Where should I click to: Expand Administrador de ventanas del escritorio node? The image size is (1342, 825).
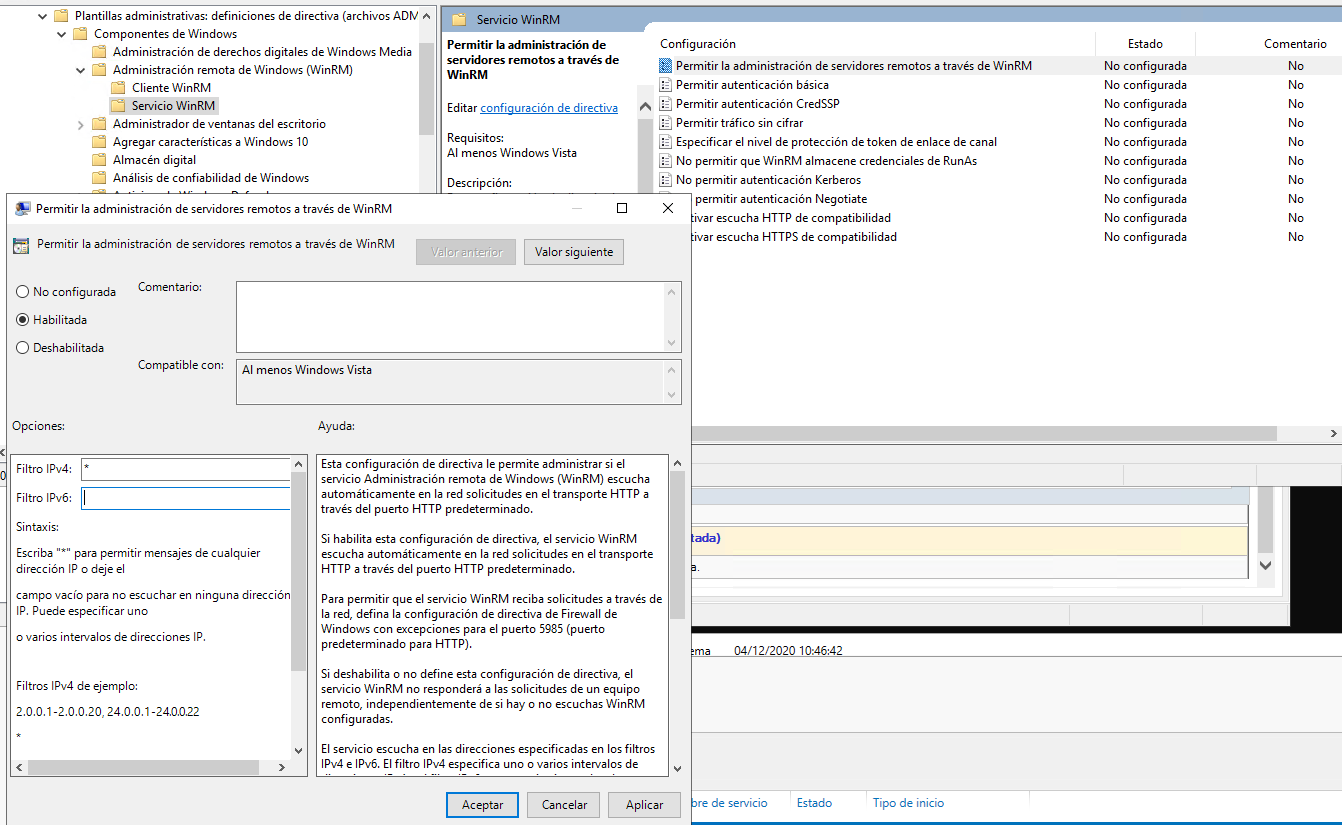tap(81, 124)
